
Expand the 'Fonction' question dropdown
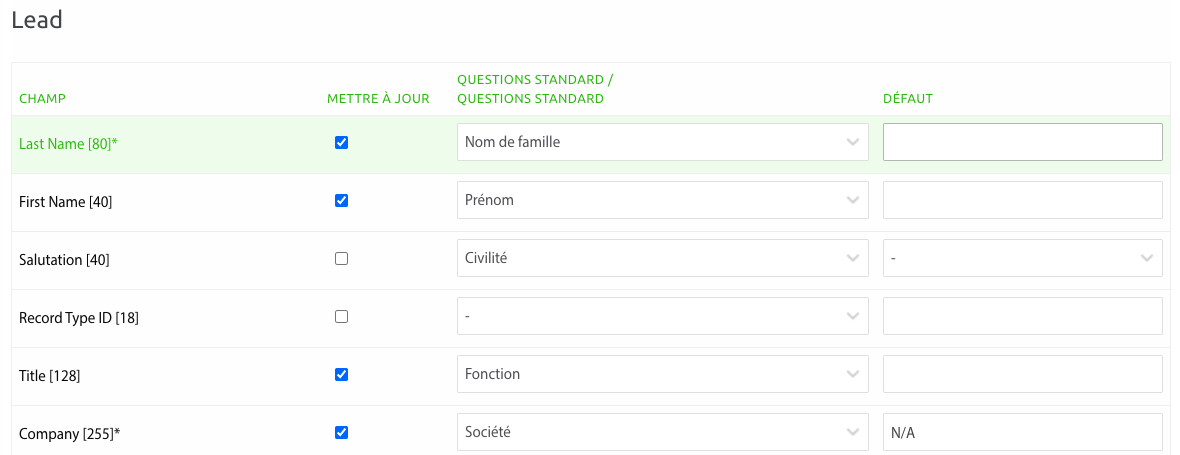[x=661, y=374]
